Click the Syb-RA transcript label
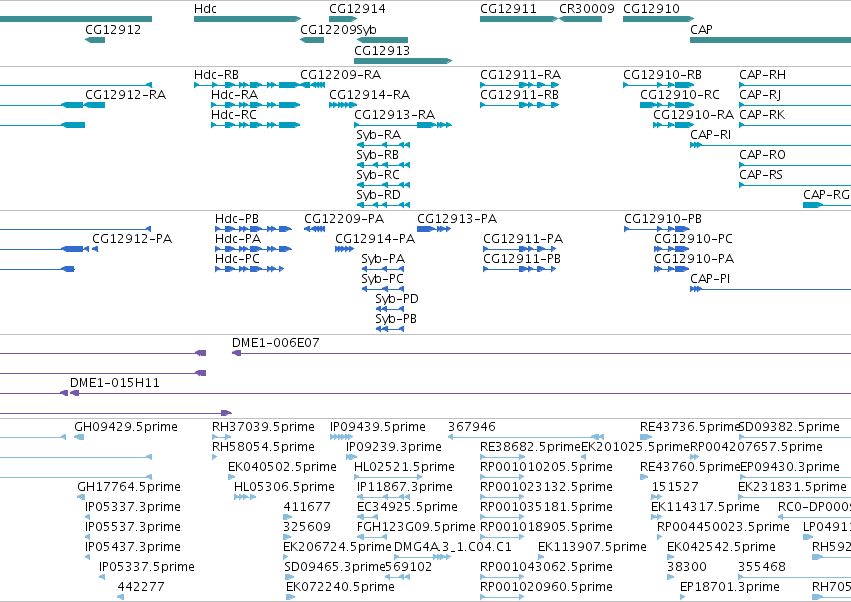This screenshot has width=851, height=602. (x=378, y=135)
